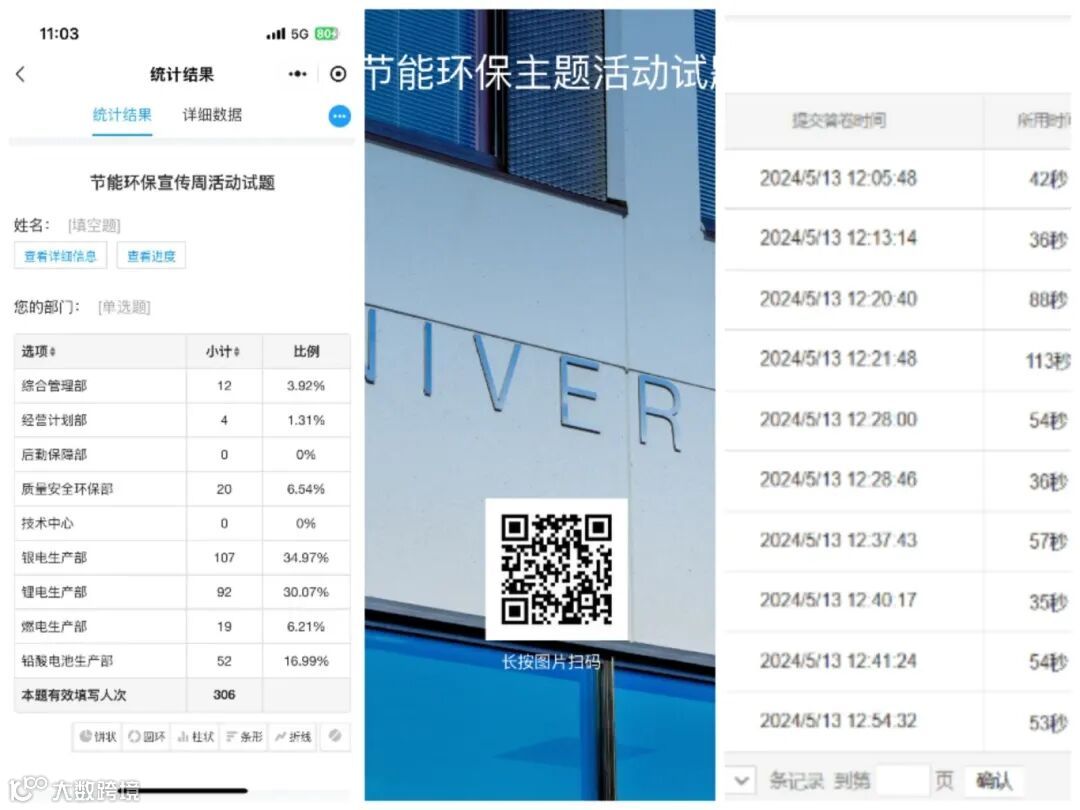Click the total count 306 cell
The height and width of the screenshot is (810, 1080).
225,695
